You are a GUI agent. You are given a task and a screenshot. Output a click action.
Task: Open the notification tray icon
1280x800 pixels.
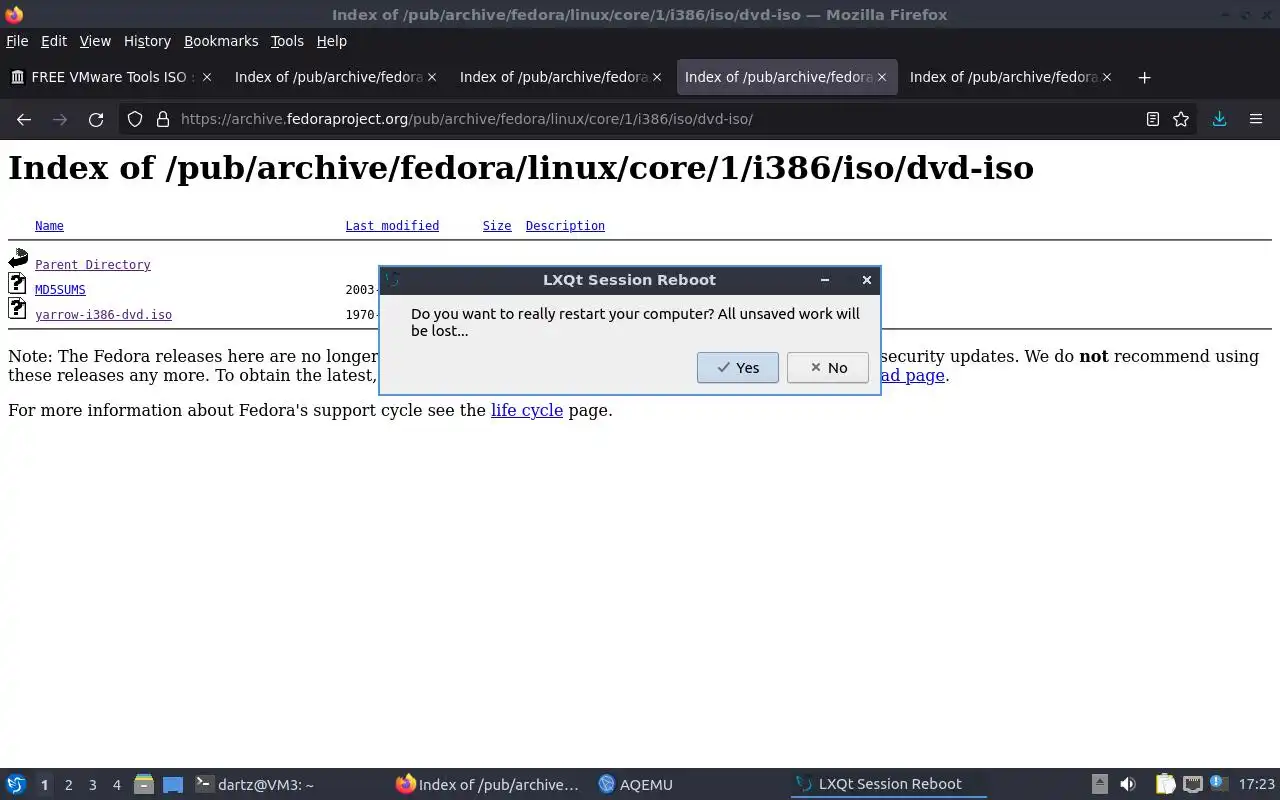coord(1217,784)
